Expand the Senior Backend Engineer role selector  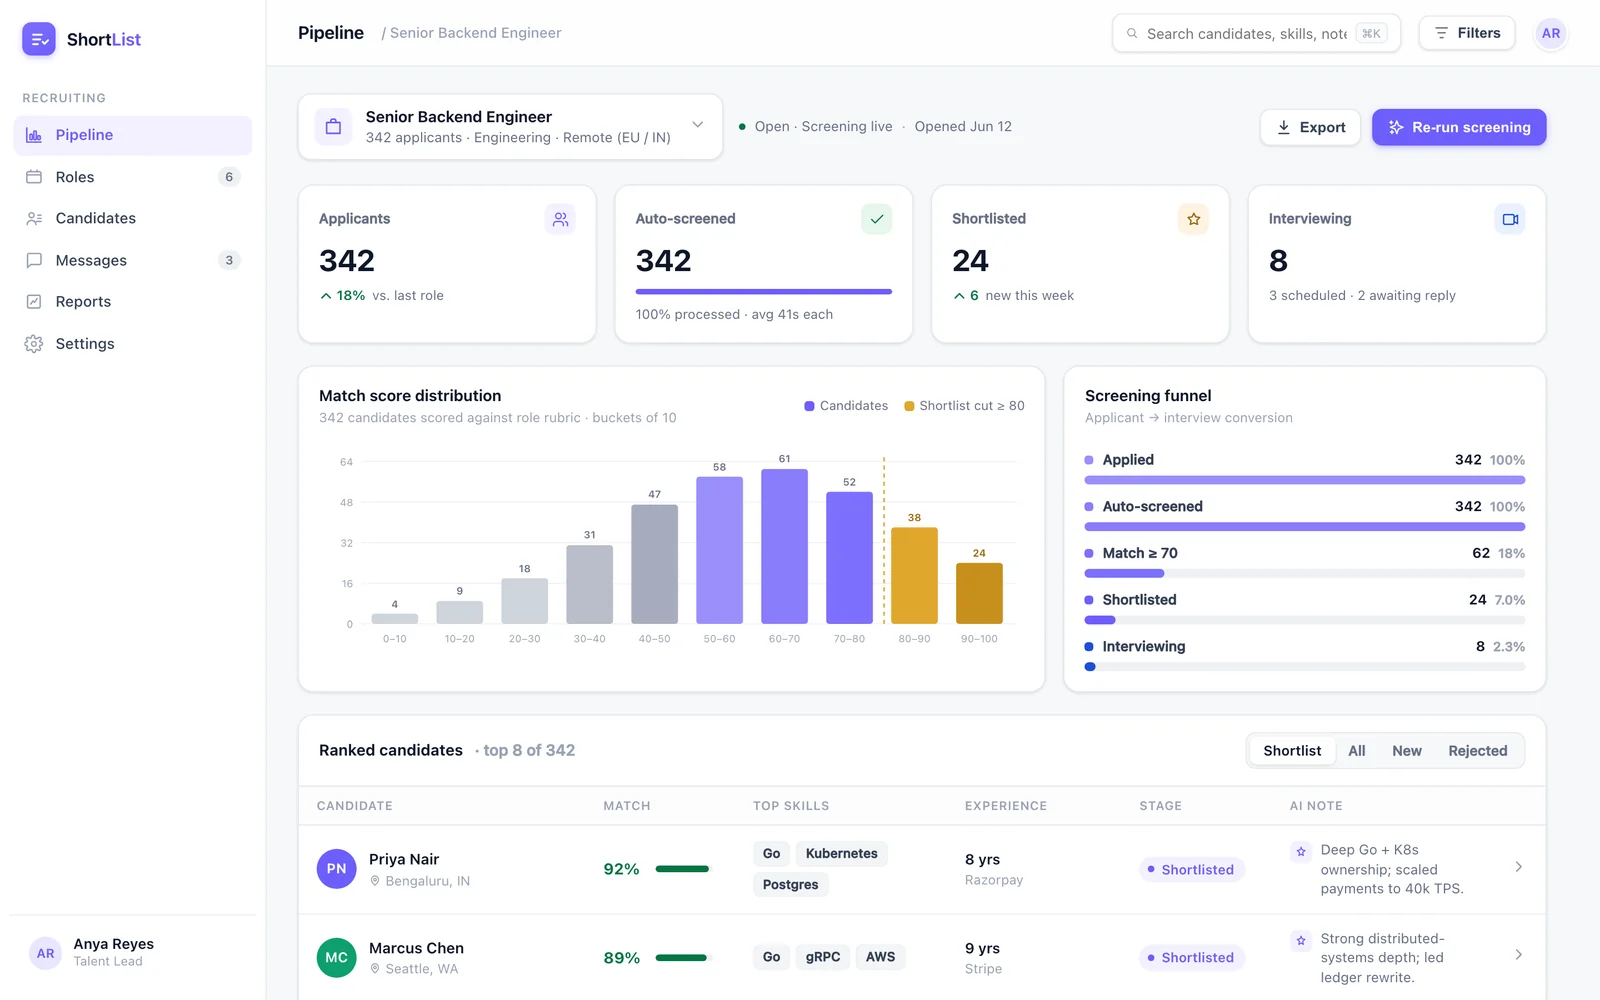click(x=510, y=127)
